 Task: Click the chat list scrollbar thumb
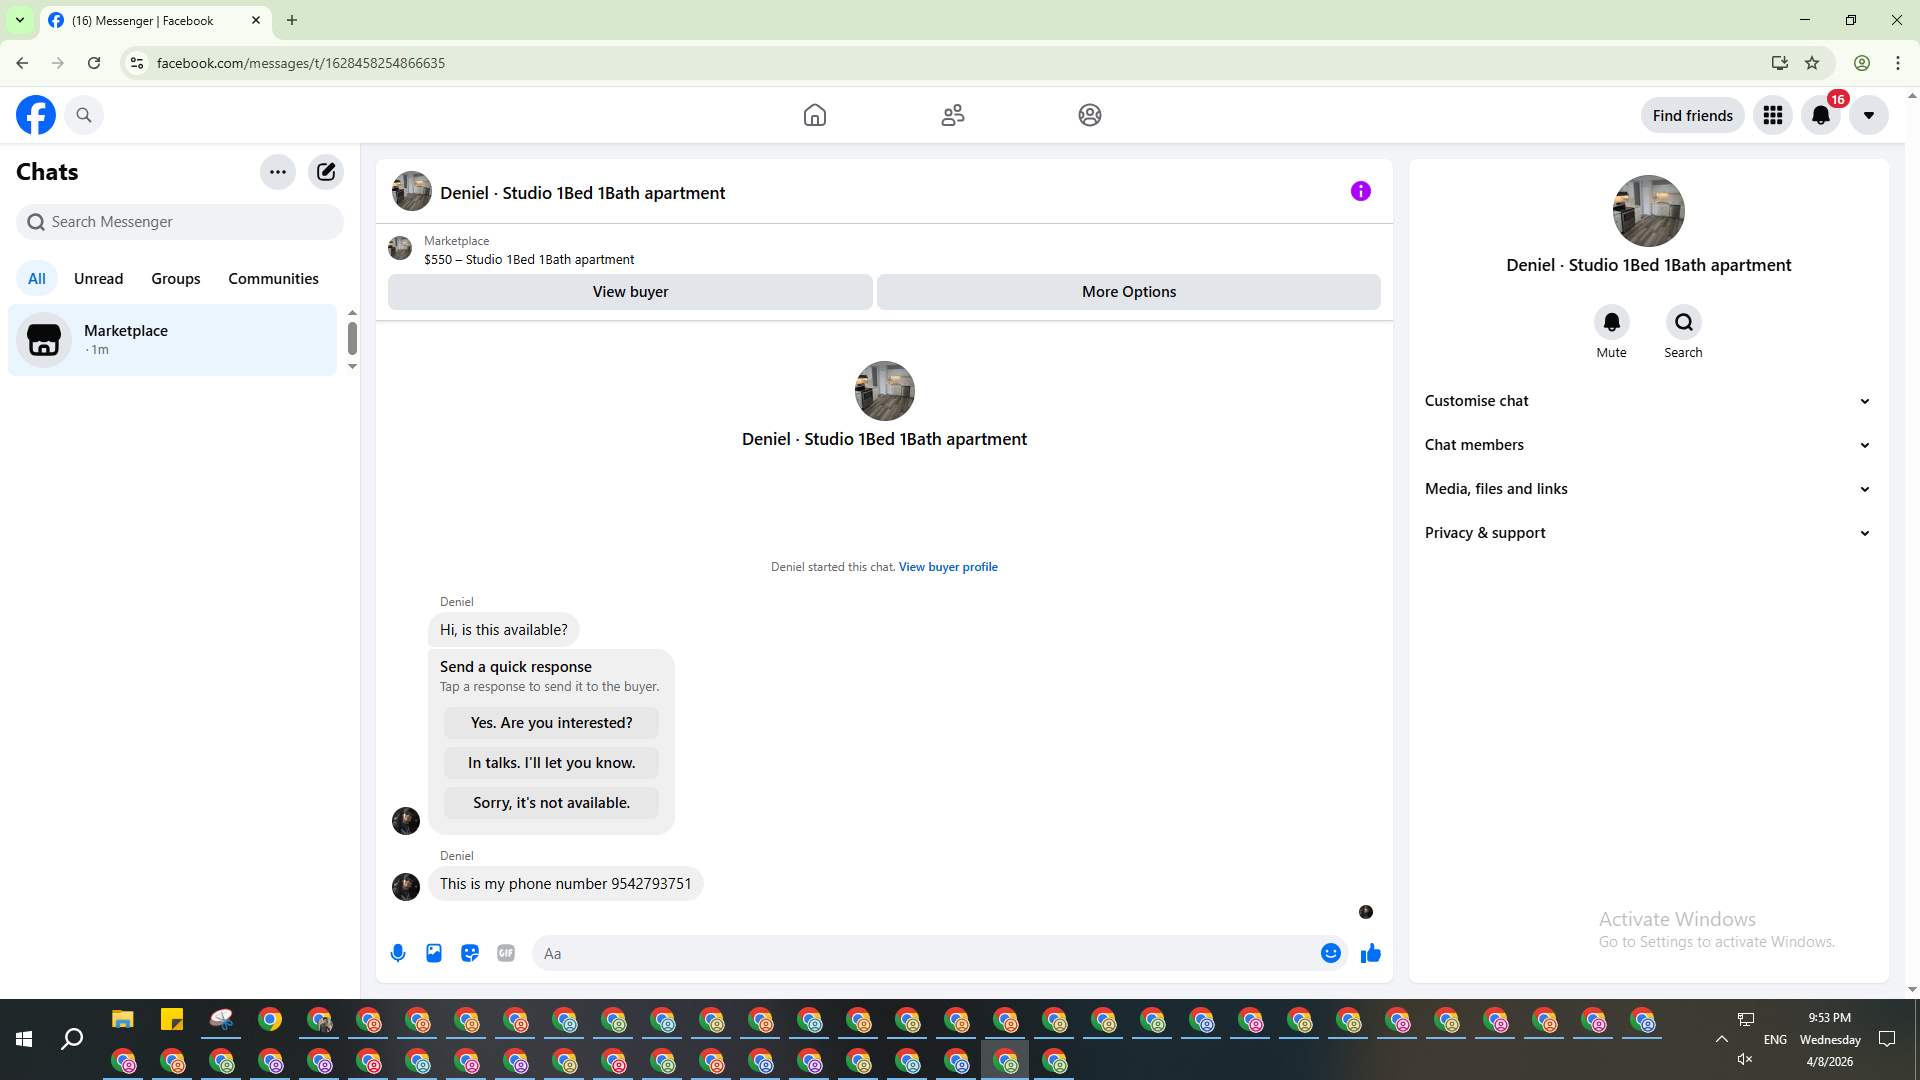[x=352, y=338]
